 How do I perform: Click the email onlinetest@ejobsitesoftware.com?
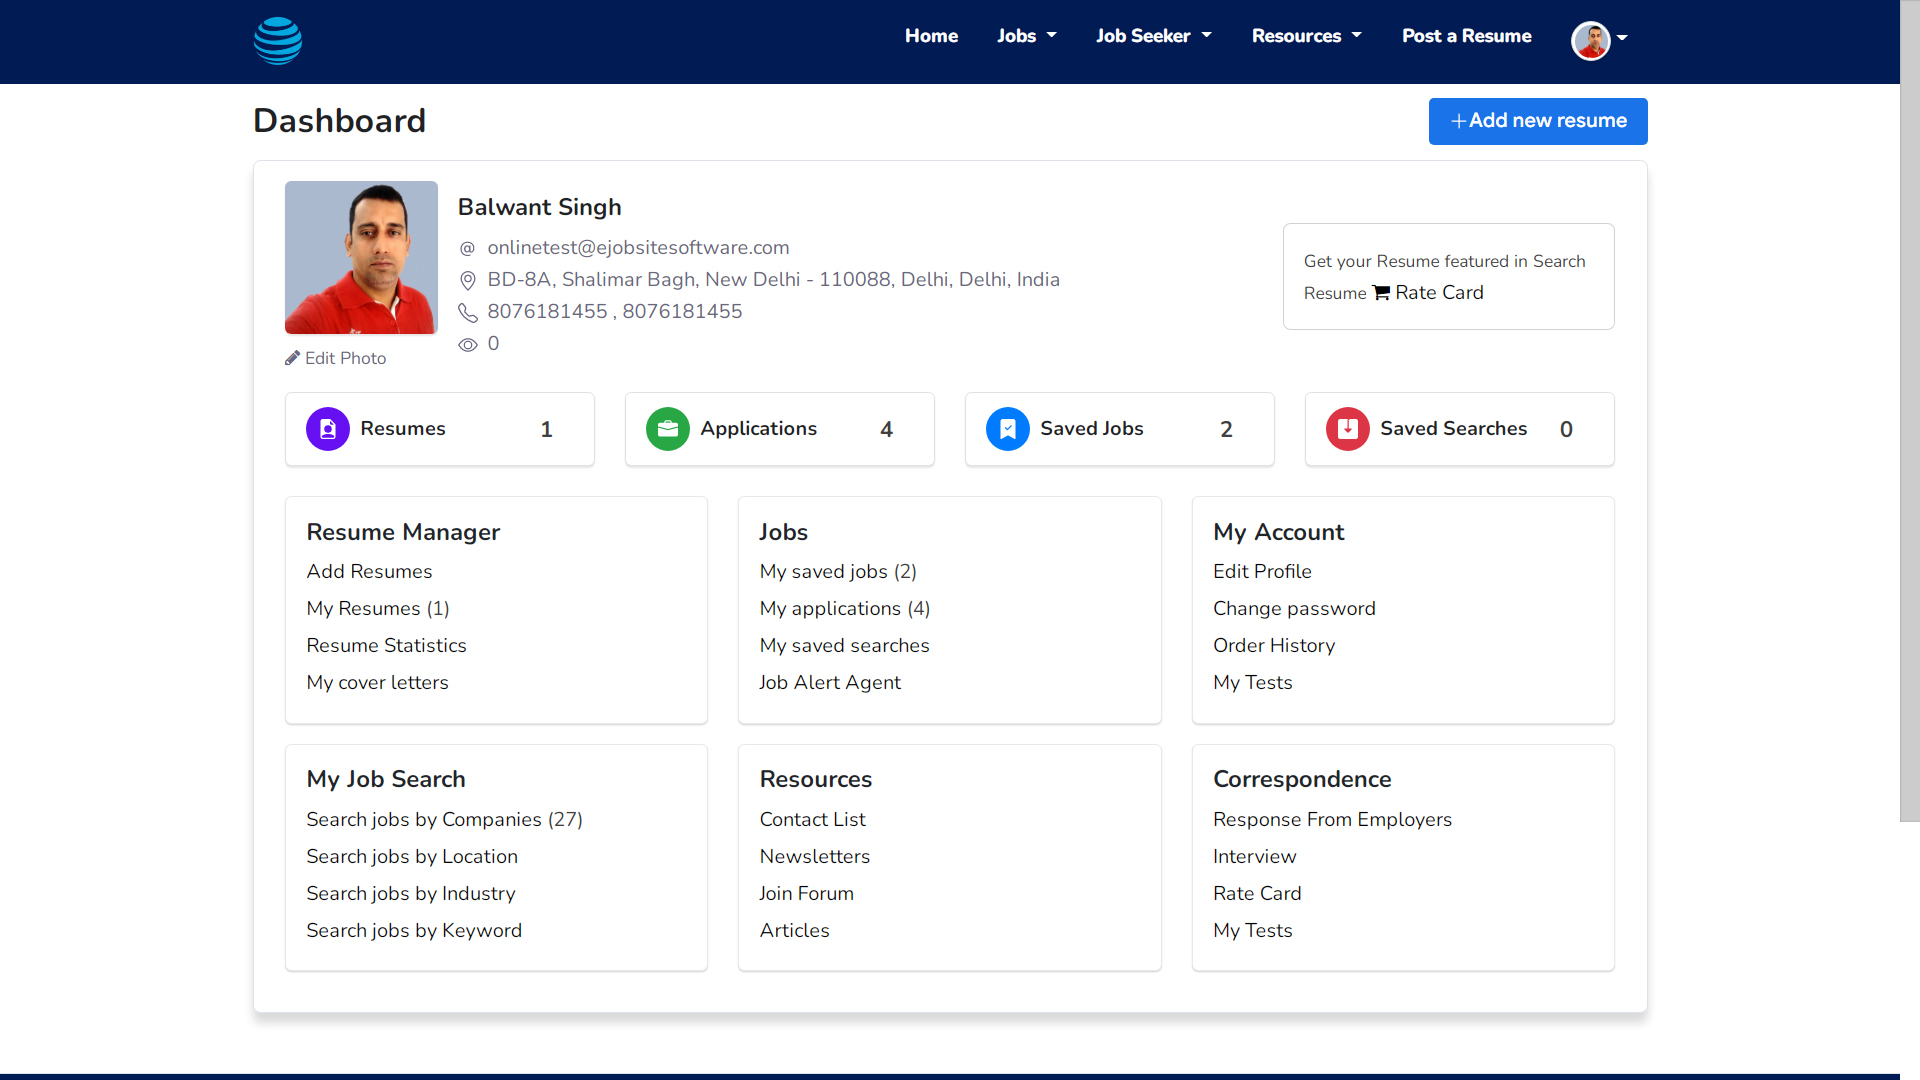(x=638, y=248)
